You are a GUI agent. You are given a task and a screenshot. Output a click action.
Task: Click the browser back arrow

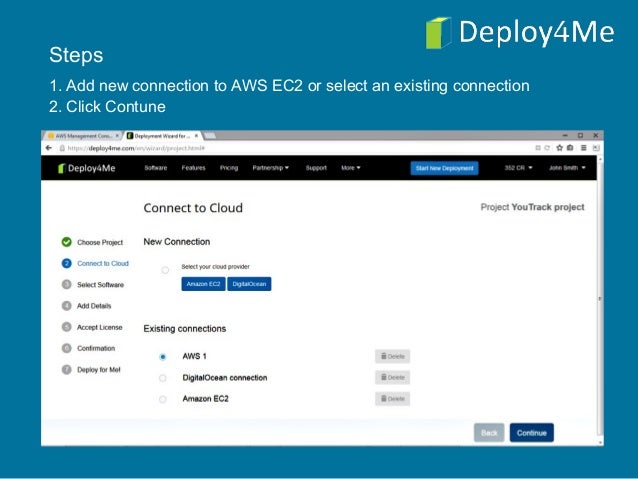click(x=49, y=148)
